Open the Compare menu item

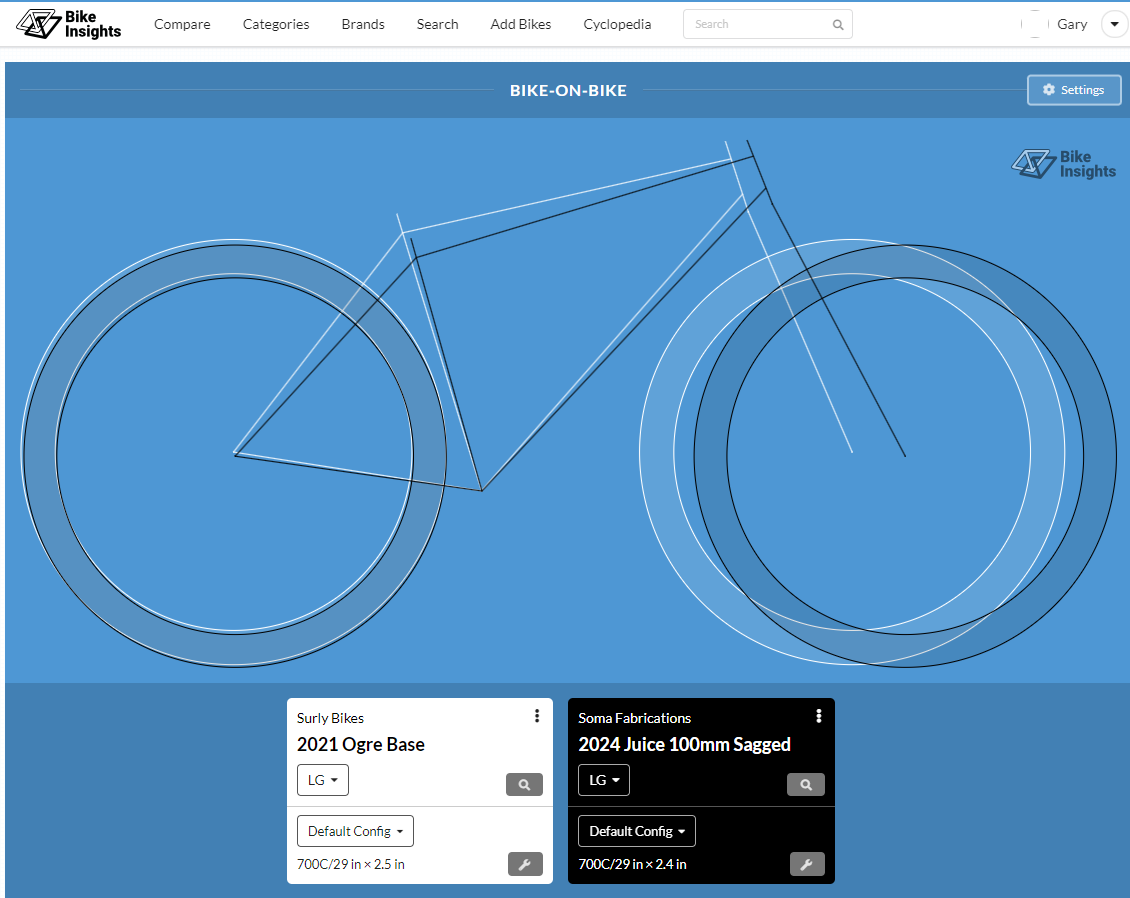182,24
